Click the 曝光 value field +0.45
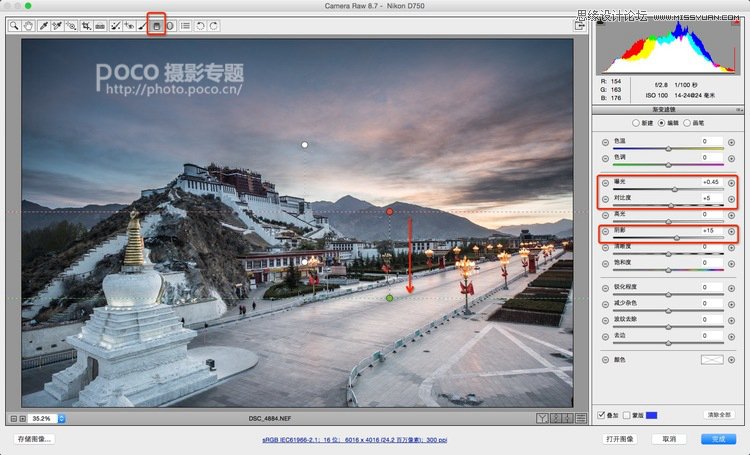 [711, 182]
